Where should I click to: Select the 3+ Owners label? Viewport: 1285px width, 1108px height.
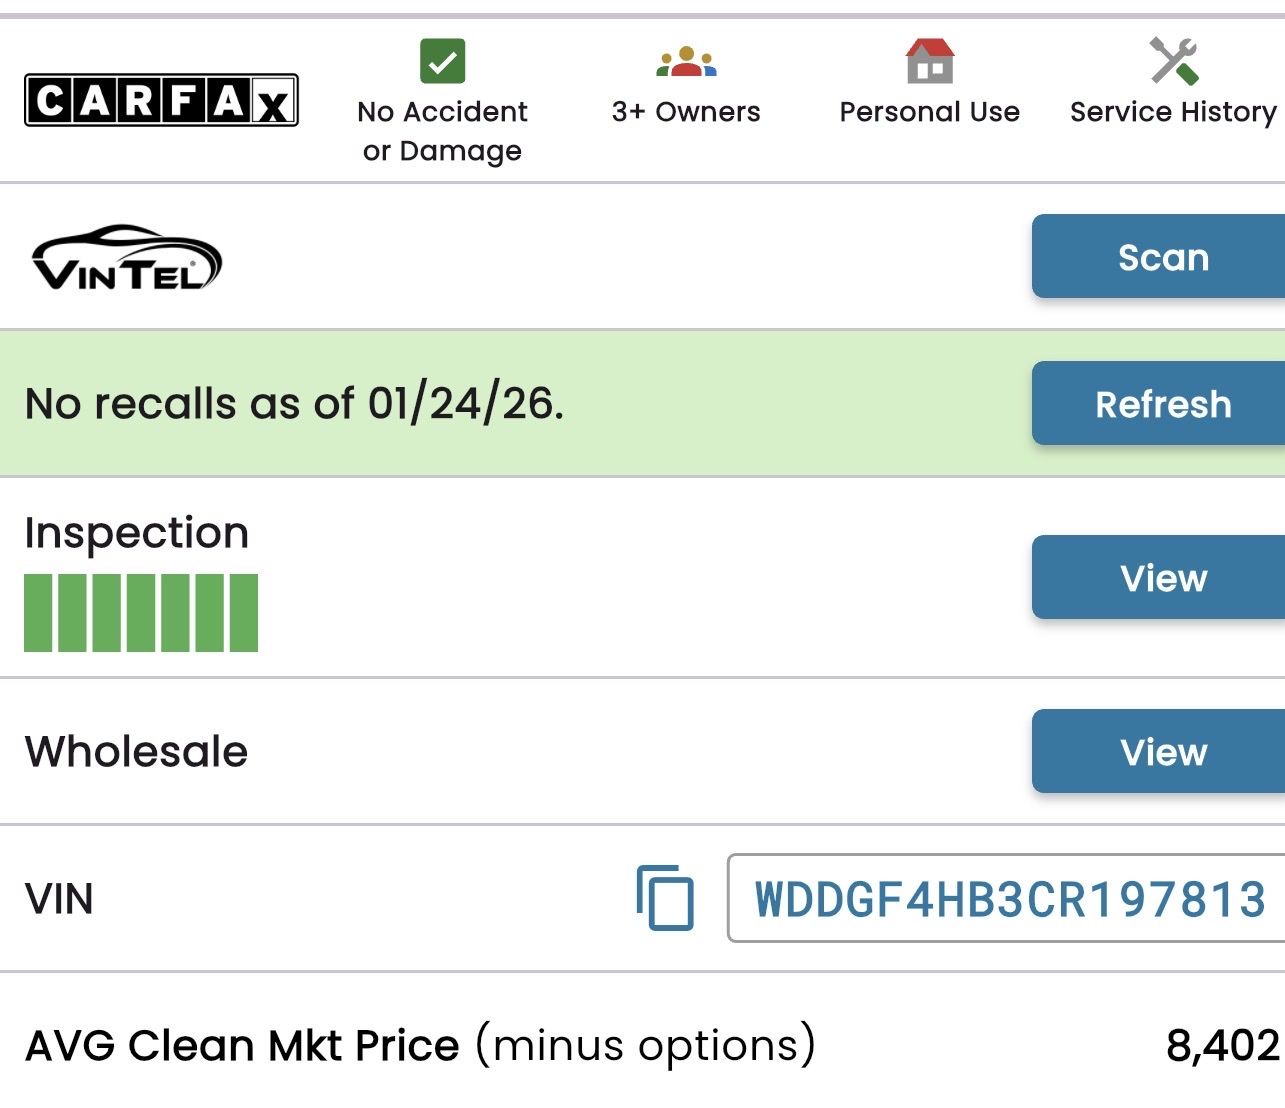click(x=686, y=112)
